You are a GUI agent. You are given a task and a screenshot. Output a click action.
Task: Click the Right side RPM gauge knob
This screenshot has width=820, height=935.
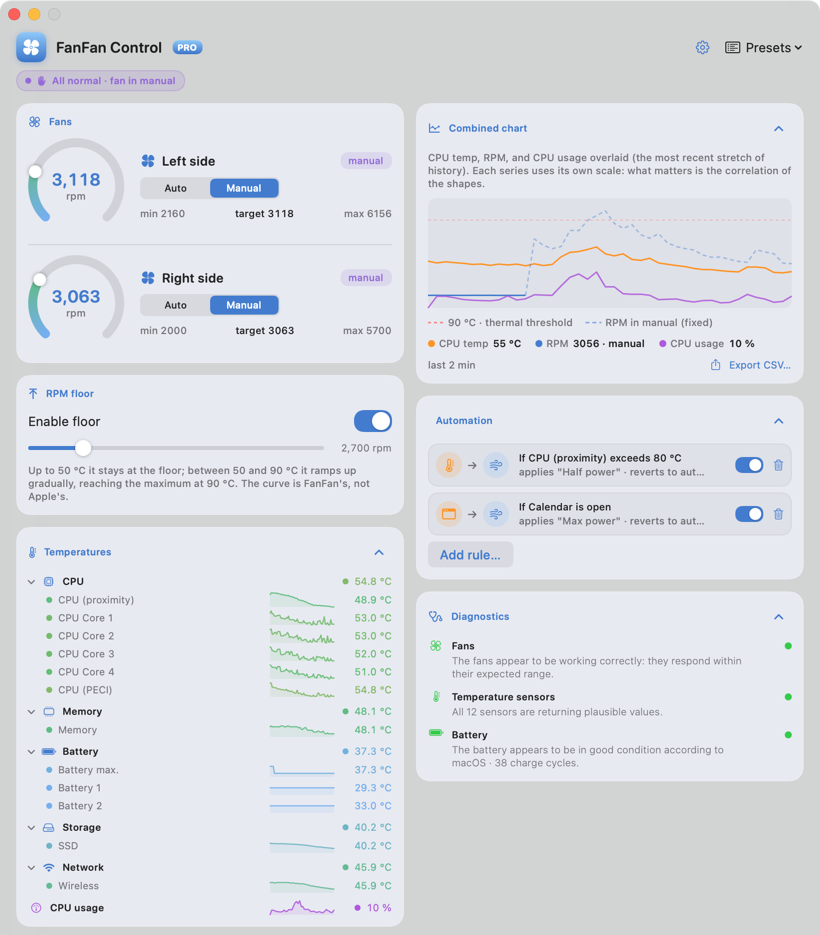coord(39,279)
